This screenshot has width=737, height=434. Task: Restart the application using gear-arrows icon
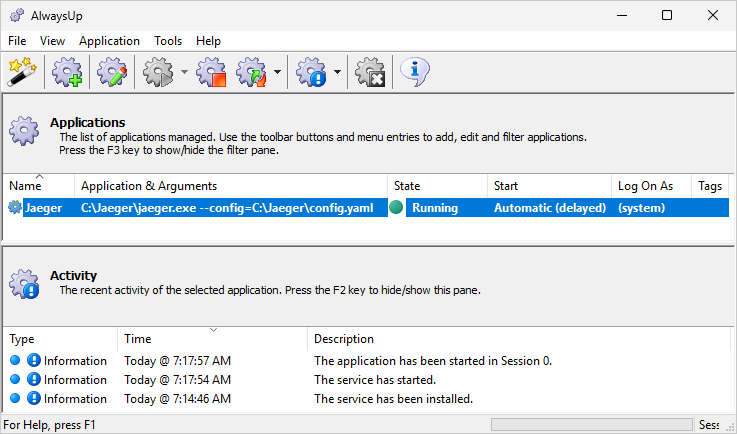click(x=251, y=72)
